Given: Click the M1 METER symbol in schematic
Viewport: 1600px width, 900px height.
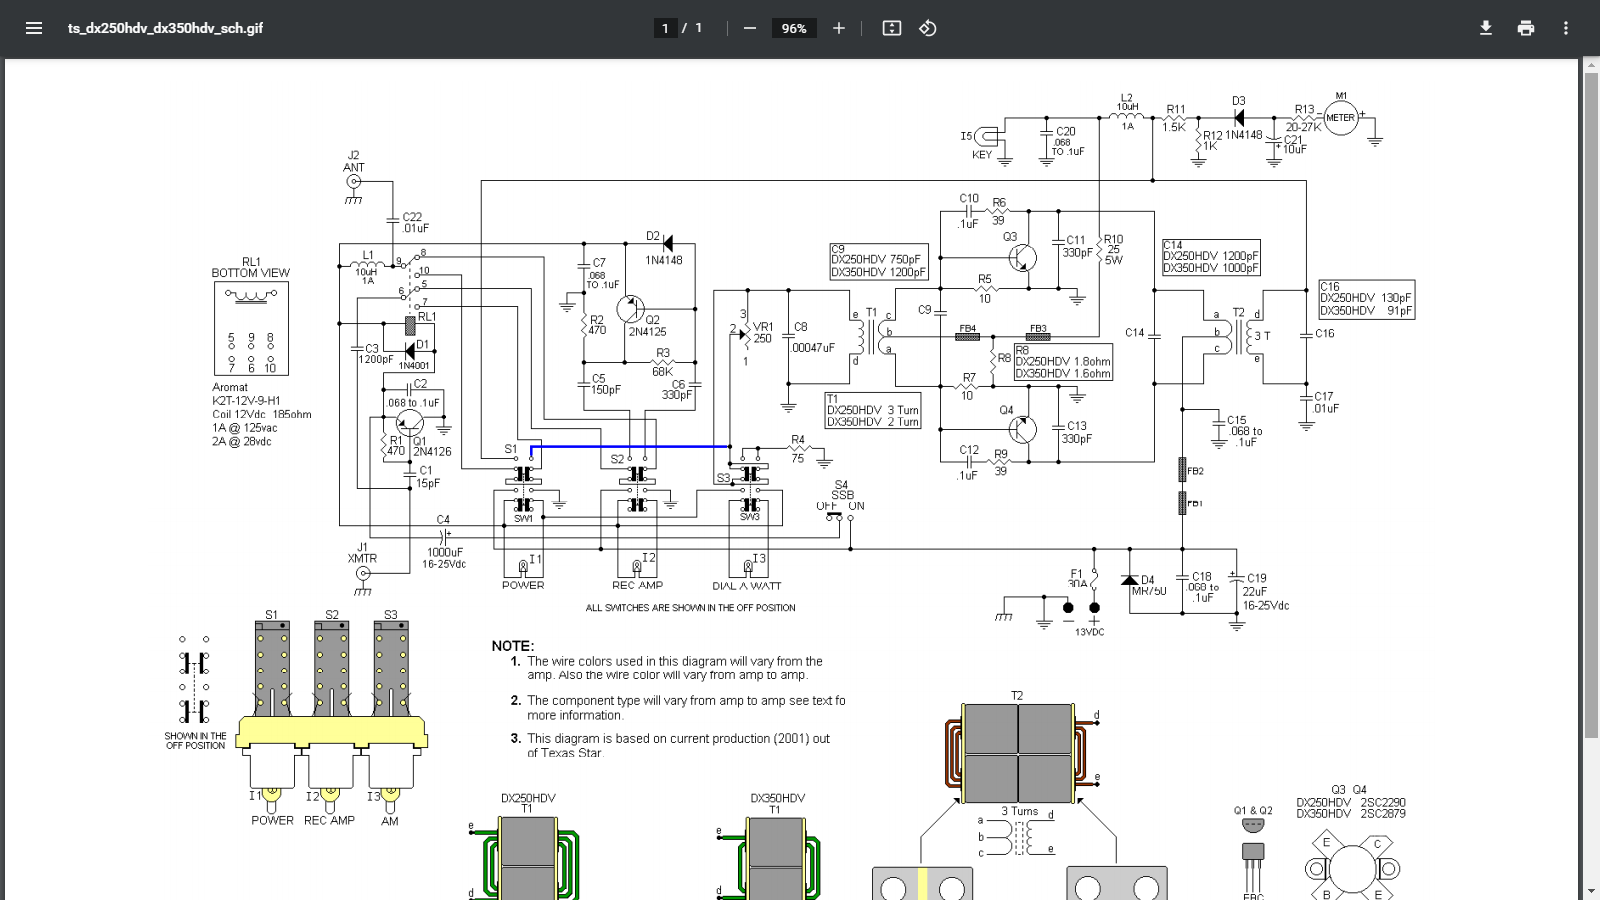Looking at the screenshot, I should point(1341,118).
